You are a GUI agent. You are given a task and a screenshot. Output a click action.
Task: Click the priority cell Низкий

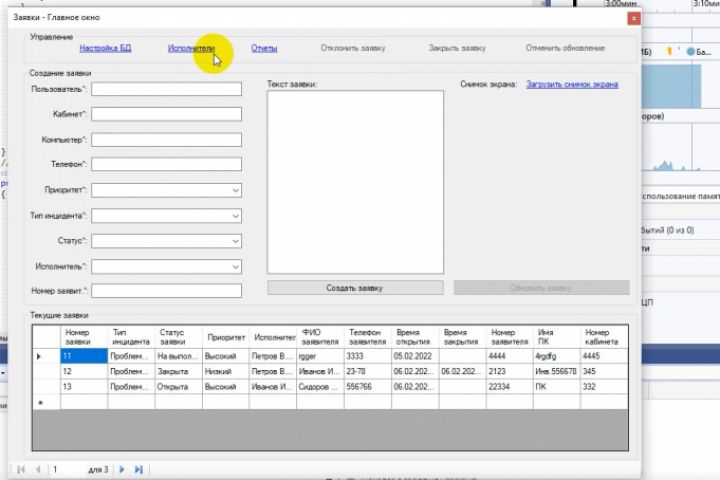pos(226,371)
